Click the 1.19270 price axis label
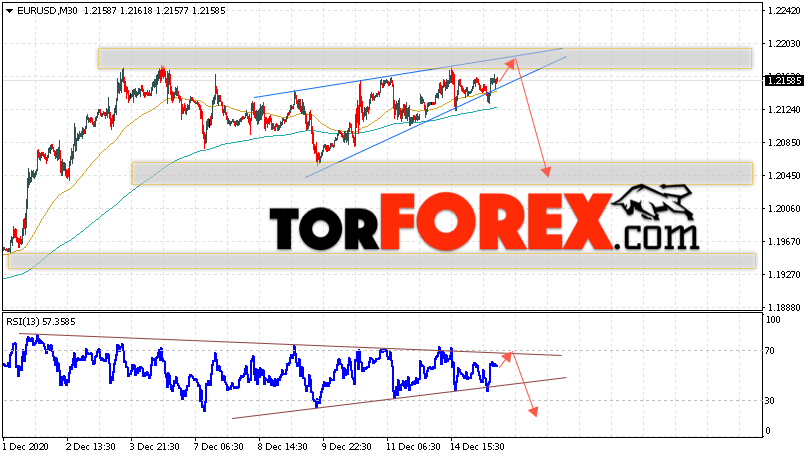The height and width of the screenshot is (458, 808). click(x=784, y=275)
